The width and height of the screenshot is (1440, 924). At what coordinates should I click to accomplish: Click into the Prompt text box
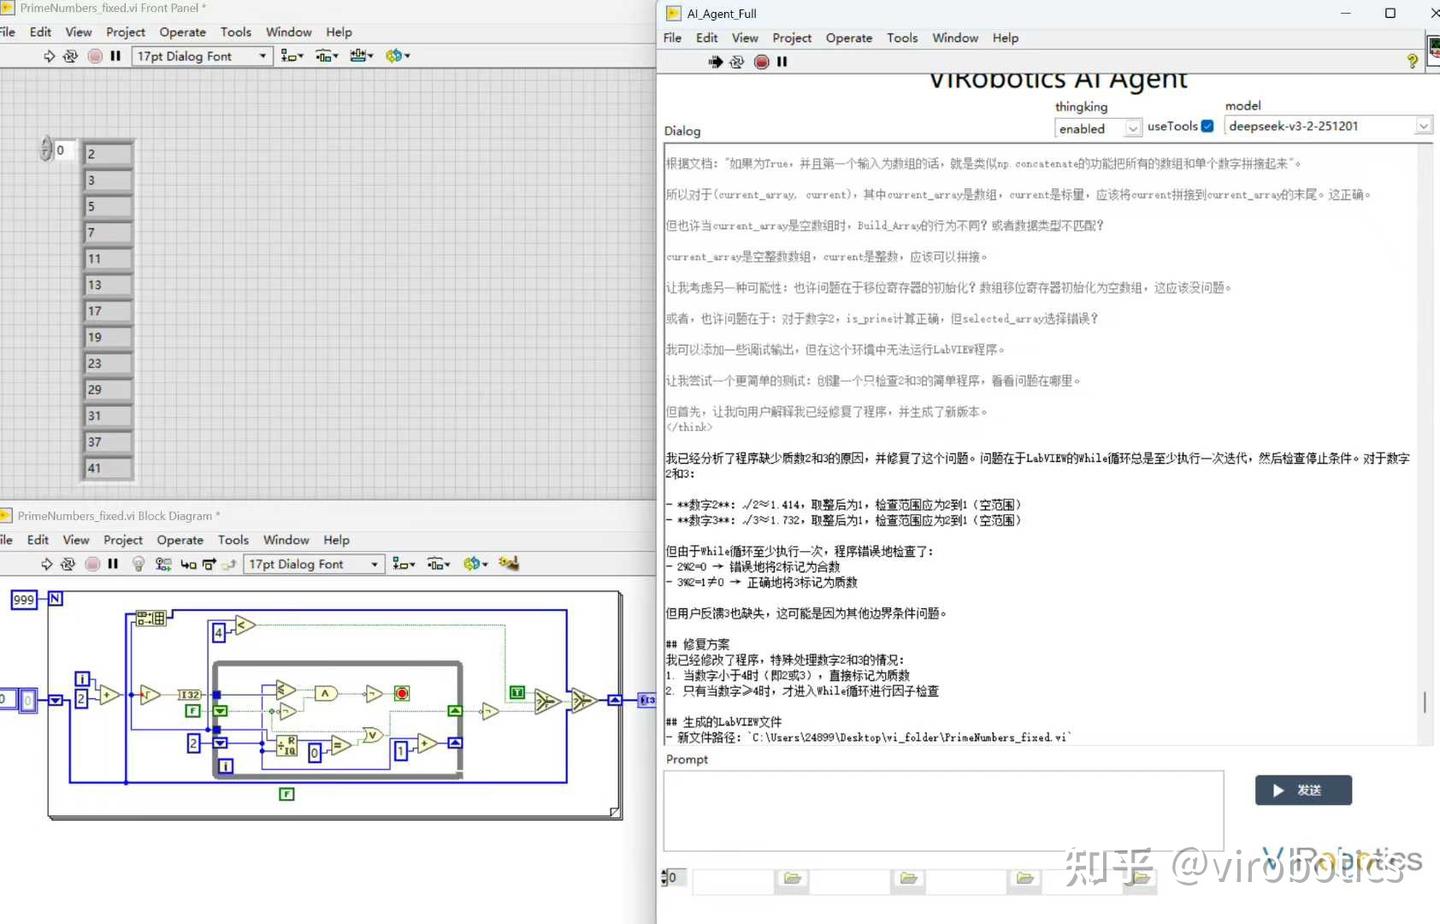coord(943,810)
